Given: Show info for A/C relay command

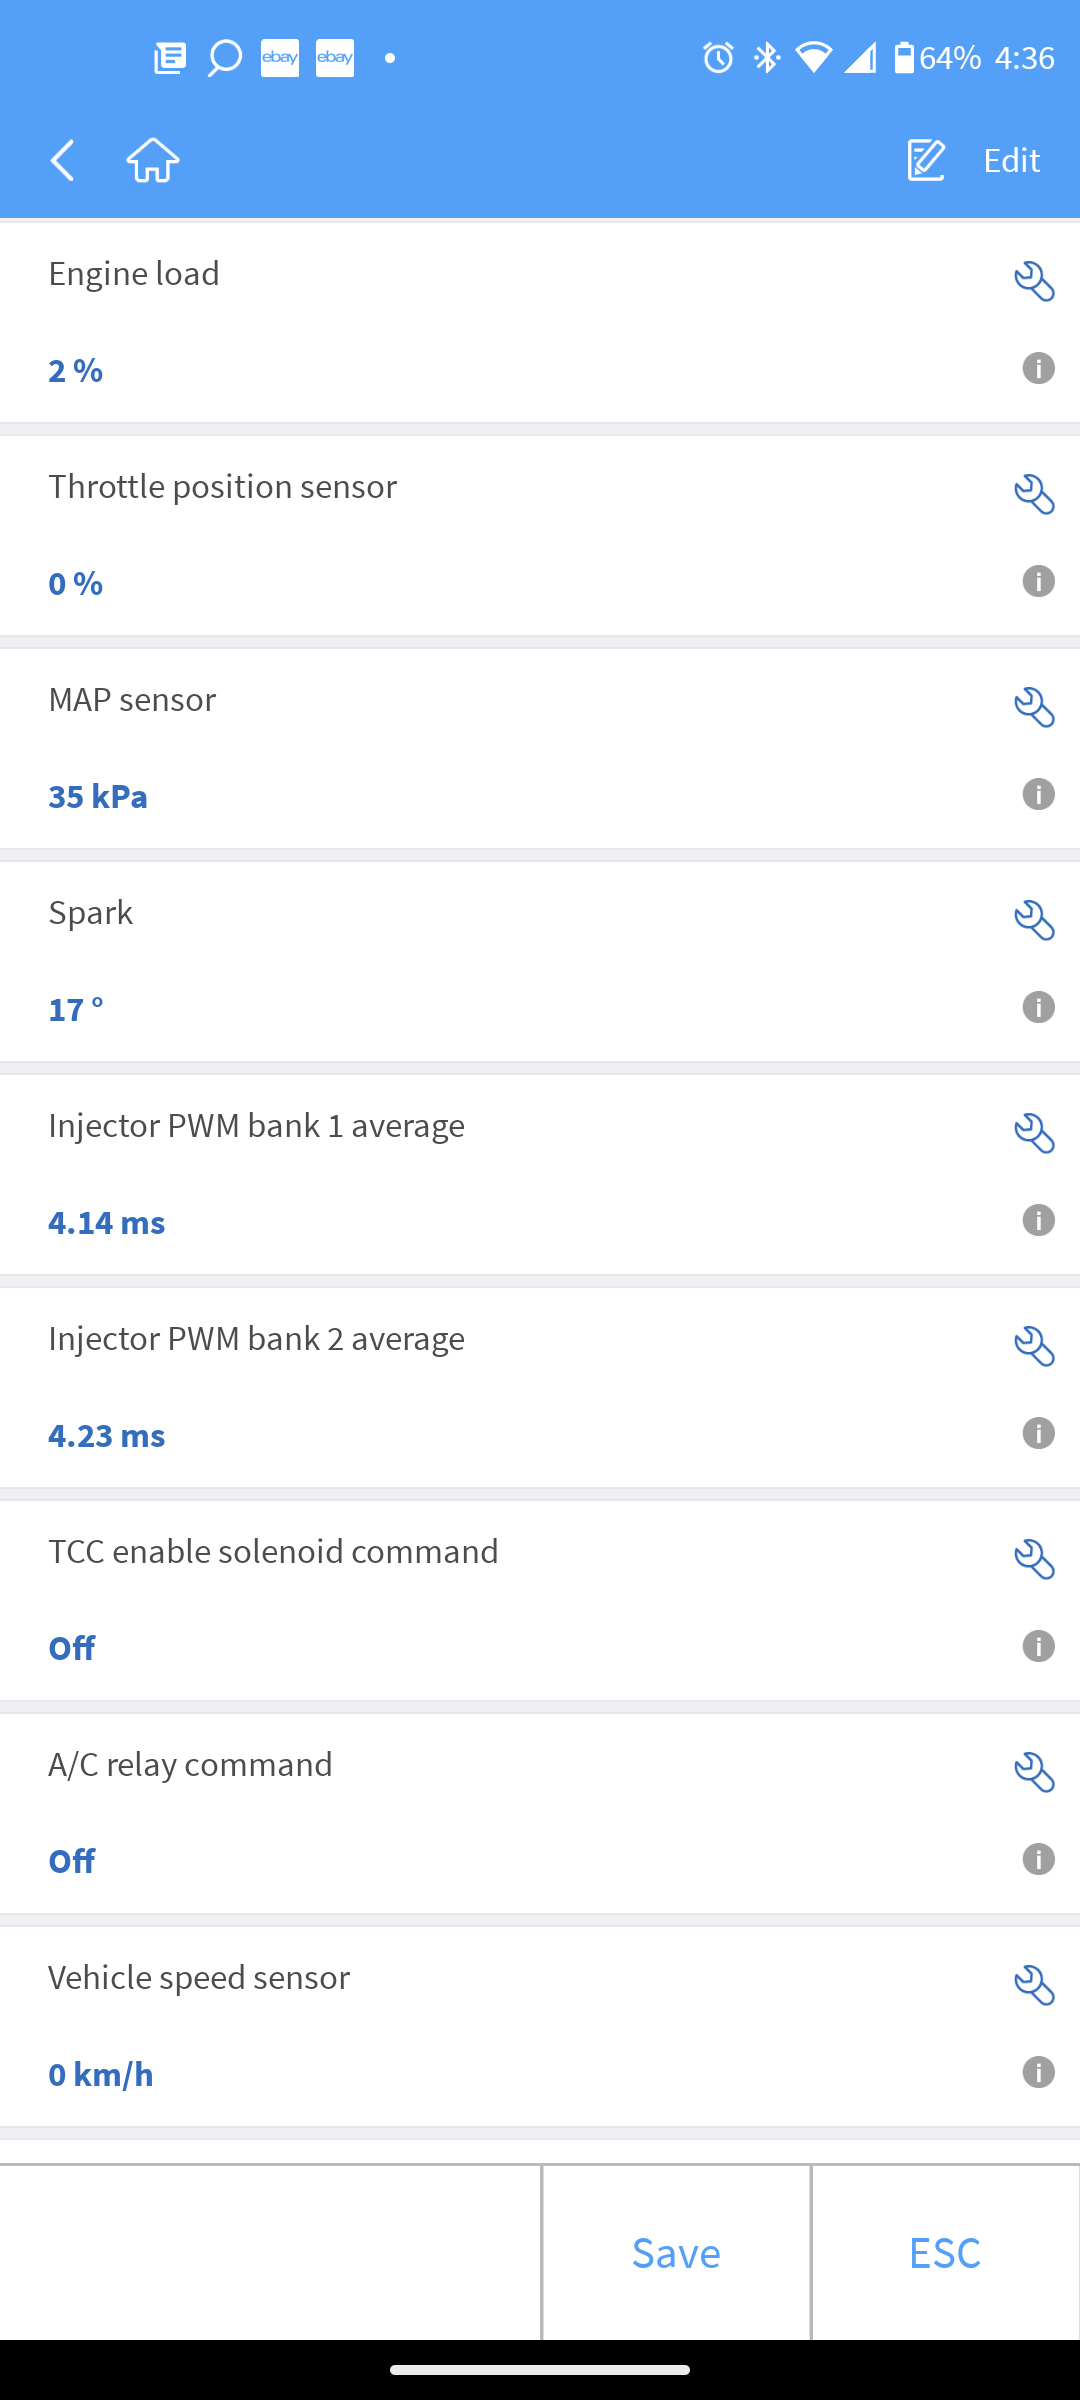Looking at the screenshot, I should [1038, 1859].
